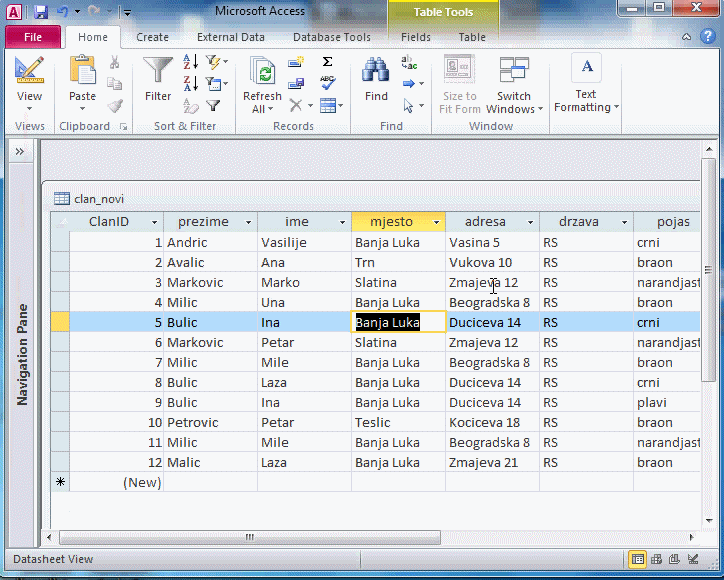Image resolution: width=724 pixels, height=580 pixels.
Task: Run Spelling check from Records group
Action: pos(327,83)
